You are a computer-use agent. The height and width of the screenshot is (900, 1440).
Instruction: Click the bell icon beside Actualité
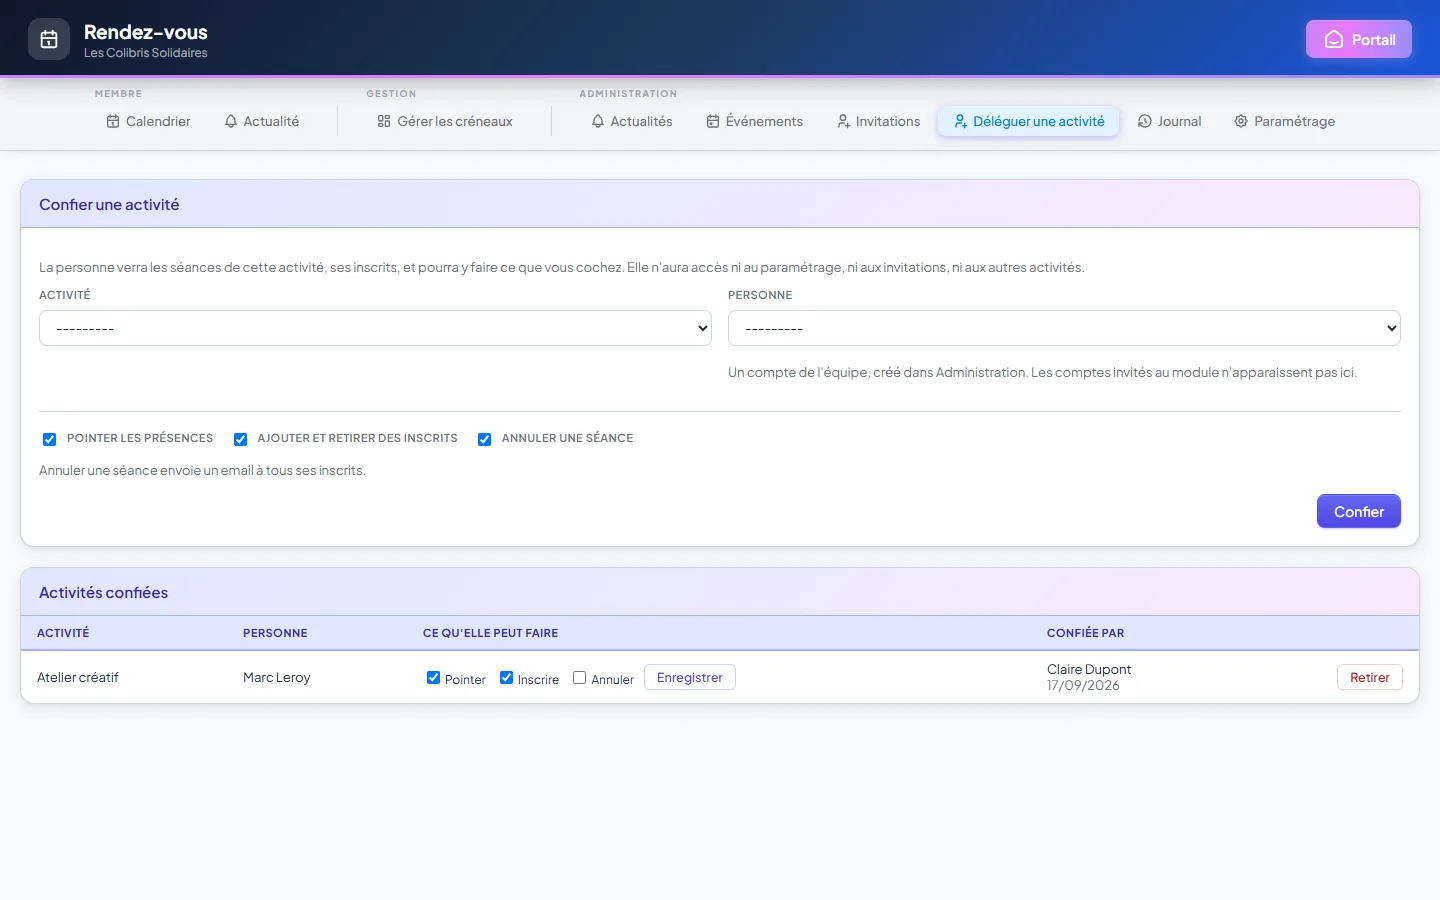[x=231, y=121]
